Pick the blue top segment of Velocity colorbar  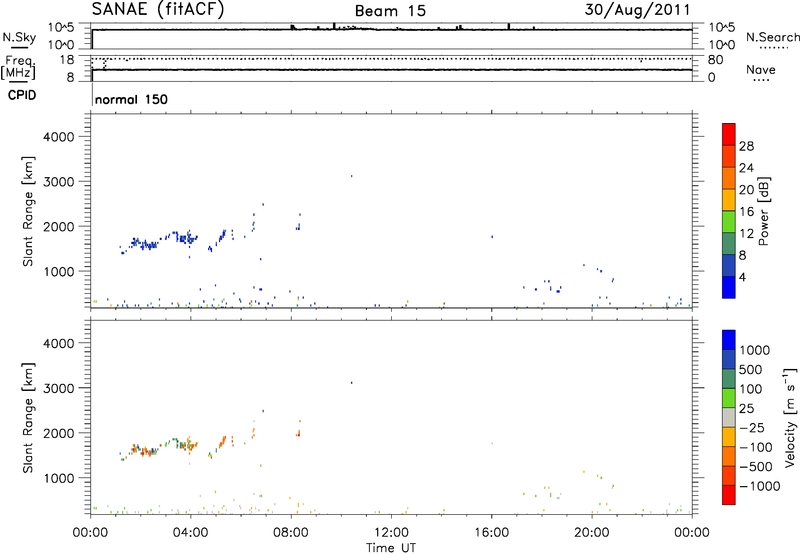click(x=729, y=340)
